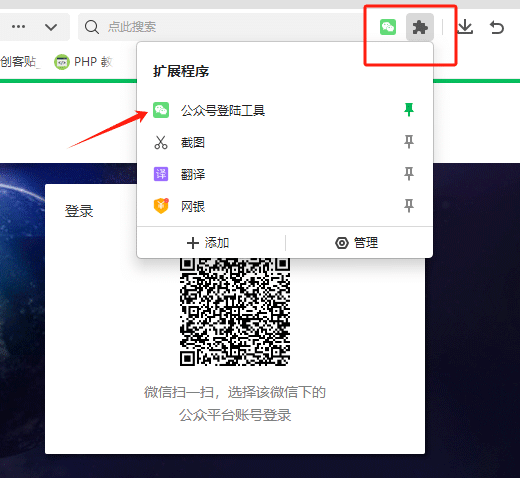Click the 登录 heading on login card
The image size is (520, 478).
pyautogui.click(x=79, y=211)
